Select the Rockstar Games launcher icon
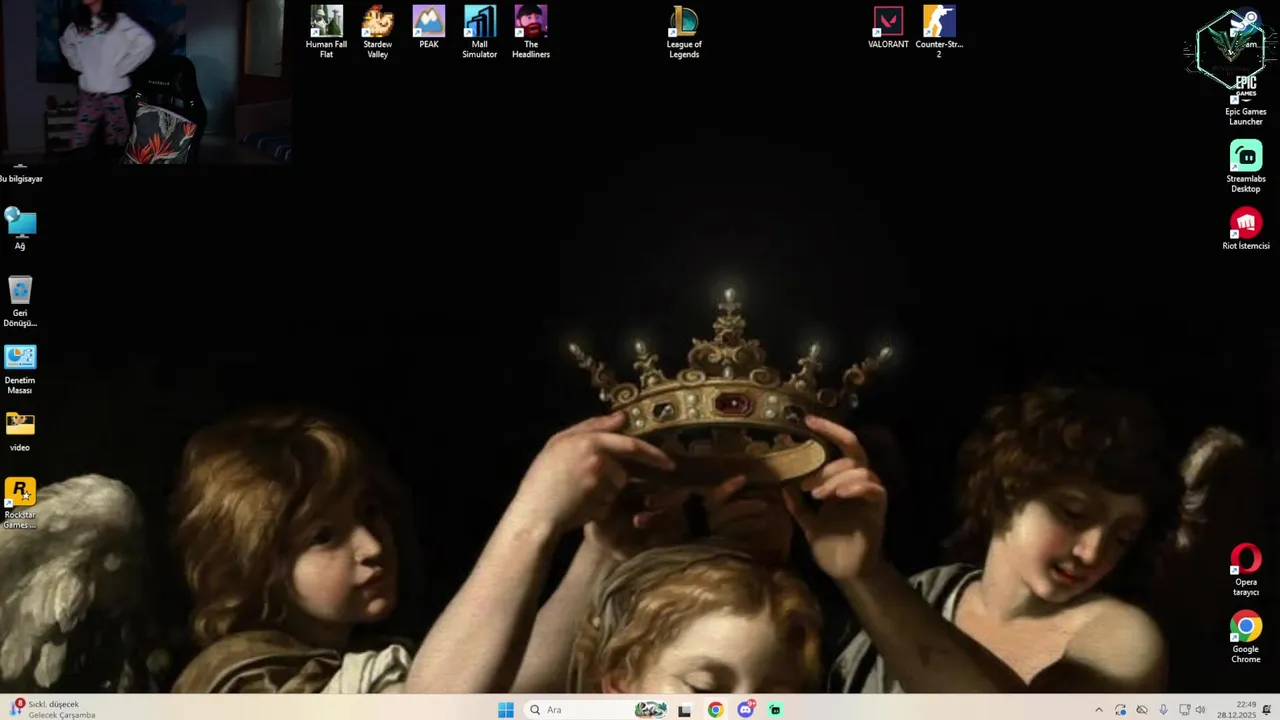Image resolution: width=1280 pixels, height=720 pixels. 20,503
